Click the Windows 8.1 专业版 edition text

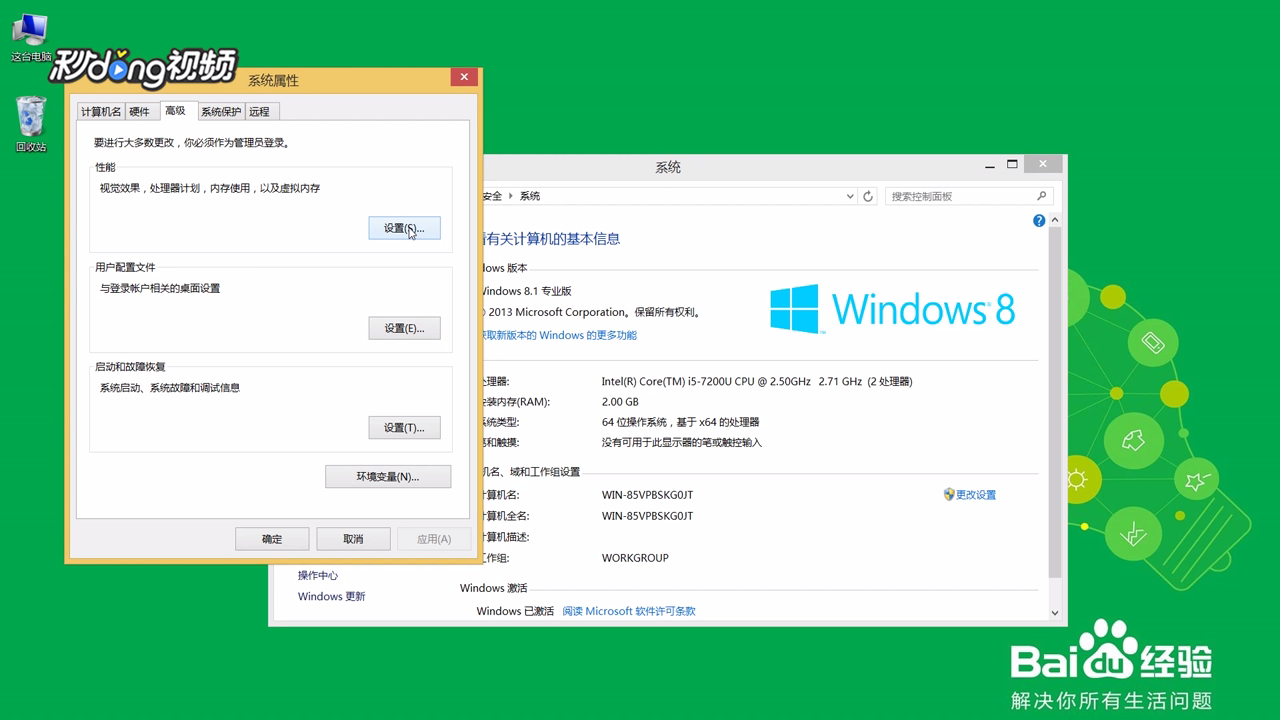click(525, 291)
